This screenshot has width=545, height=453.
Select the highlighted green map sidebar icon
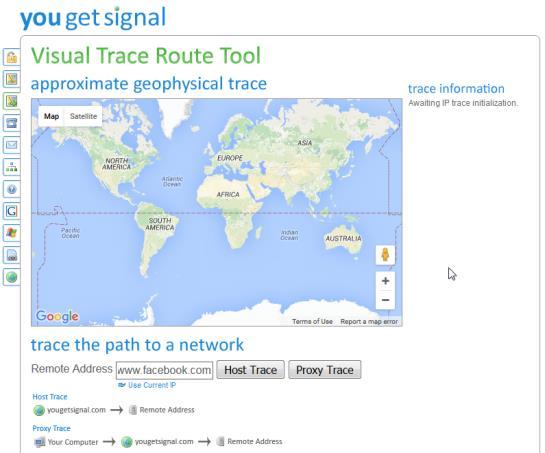(11, 101)
